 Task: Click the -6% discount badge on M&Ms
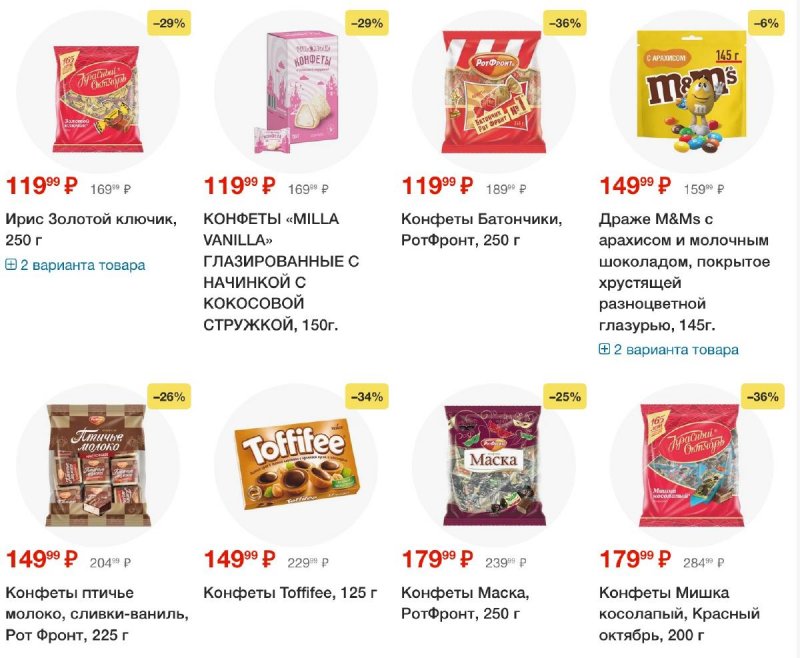(766, 23)
